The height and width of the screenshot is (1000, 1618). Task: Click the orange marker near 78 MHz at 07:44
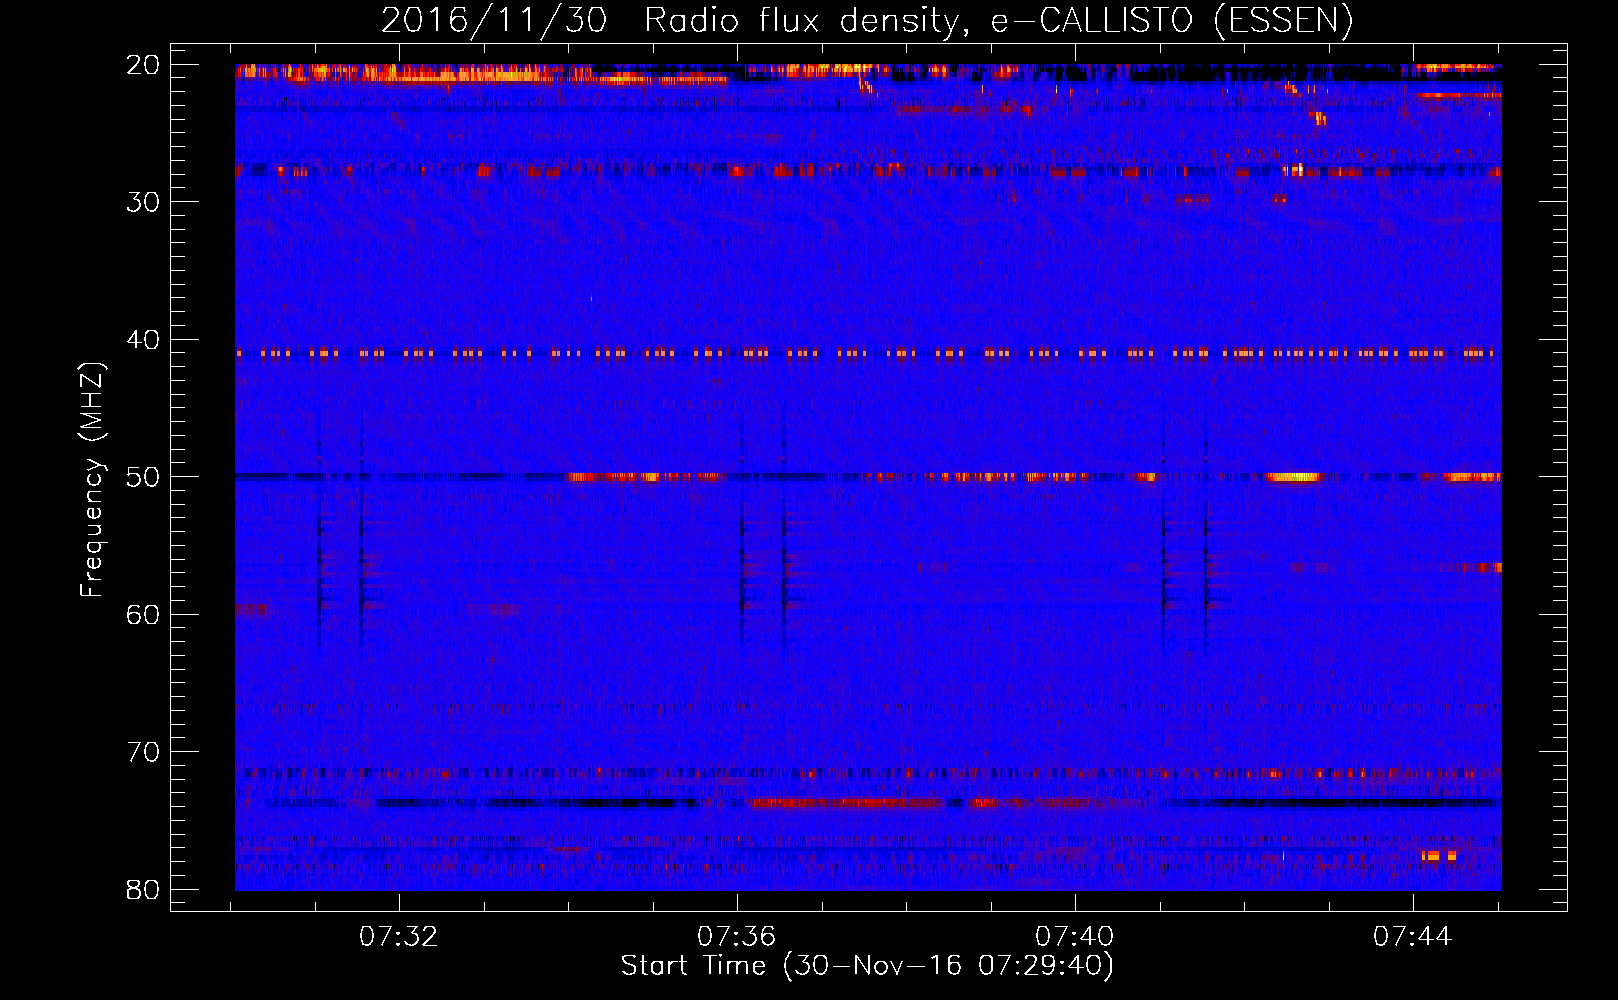coord(1439,856)
